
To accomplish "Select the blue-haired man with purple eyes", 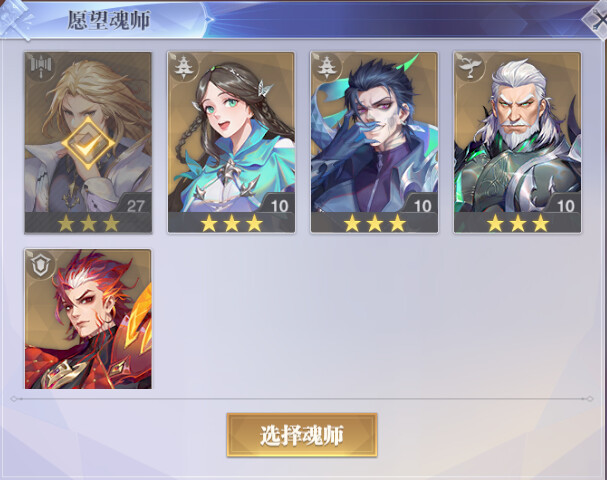I will point(374,142).
